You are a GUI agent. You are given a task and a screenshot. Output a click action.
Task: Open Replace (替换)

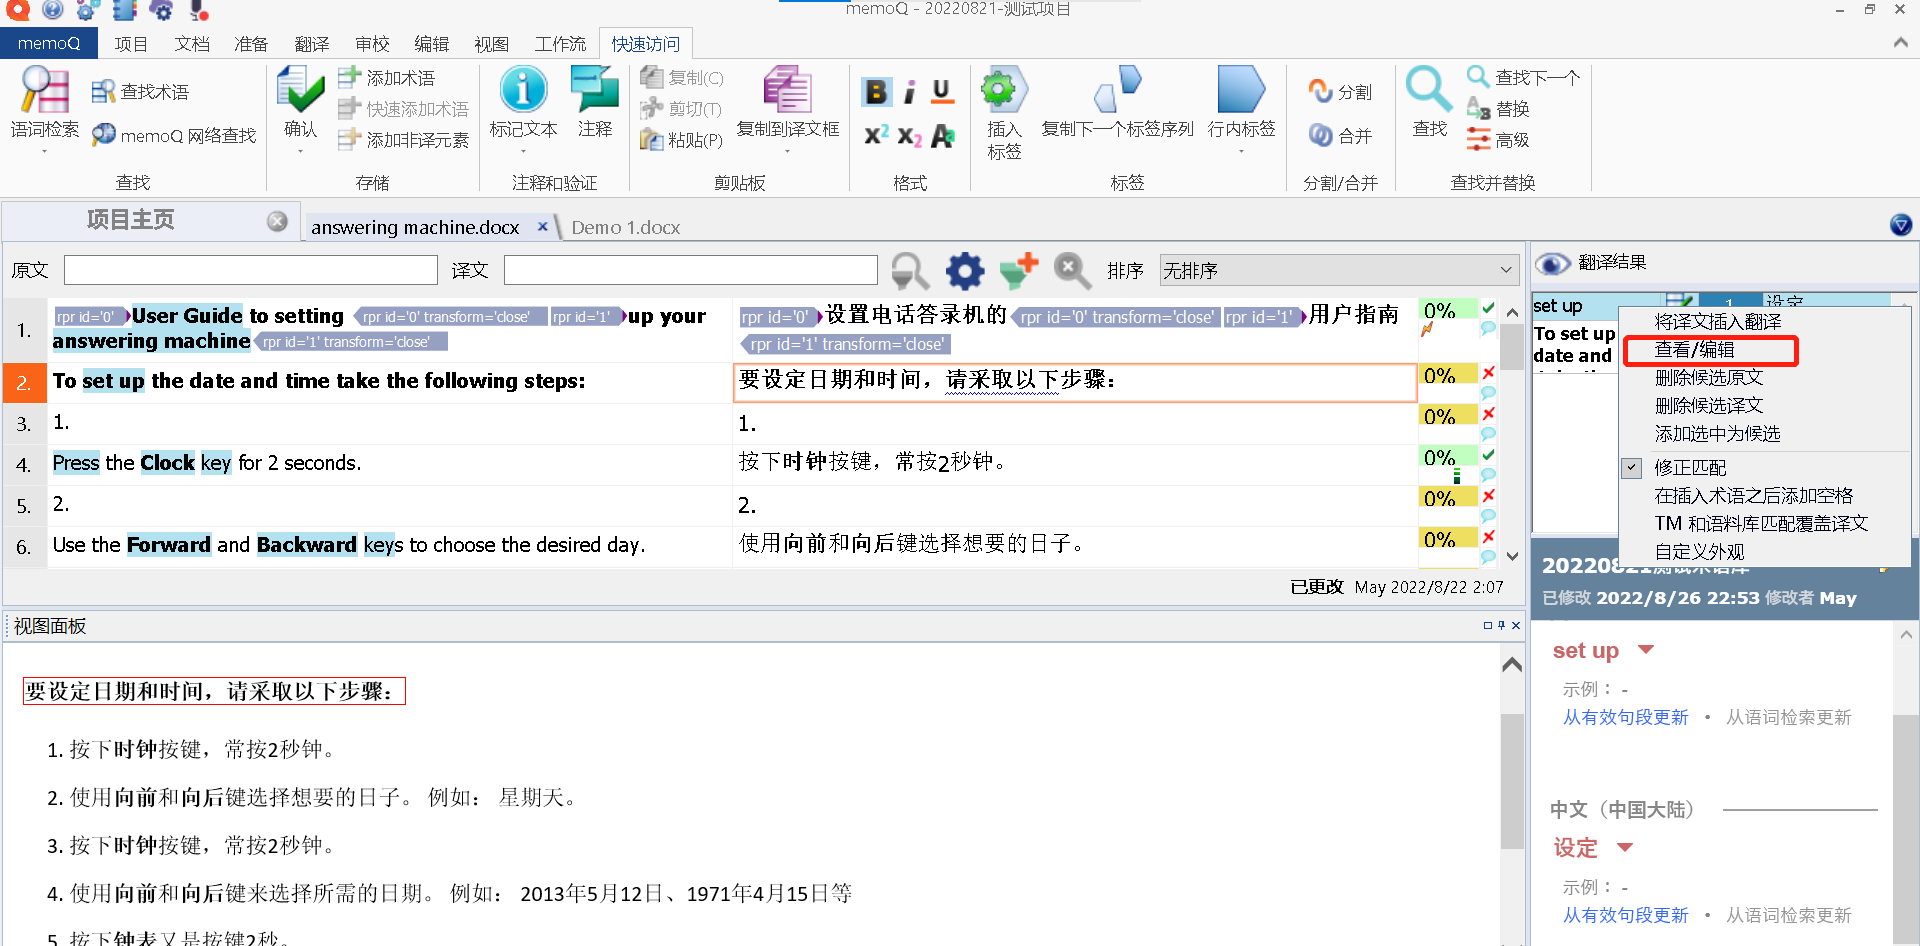tap(1498, 108)
